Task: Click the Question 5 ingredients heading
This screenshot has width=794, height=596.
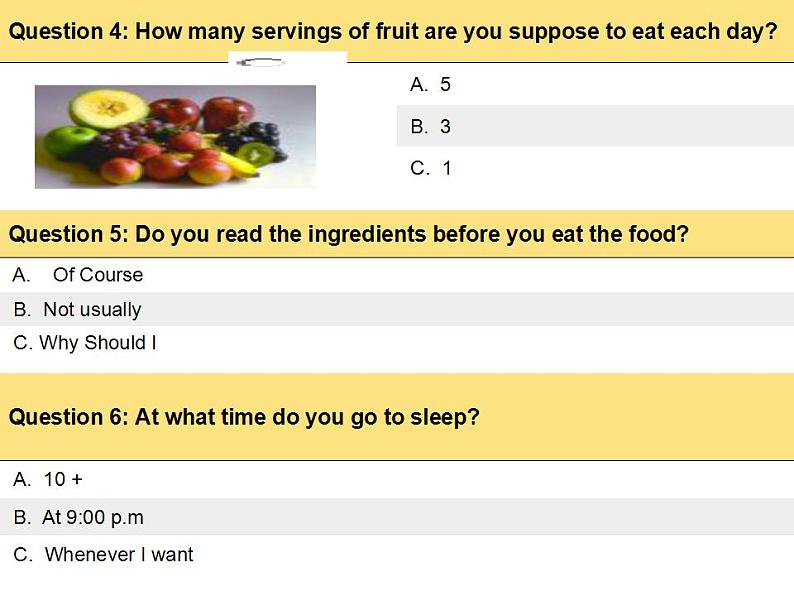Action: [349, 235]
